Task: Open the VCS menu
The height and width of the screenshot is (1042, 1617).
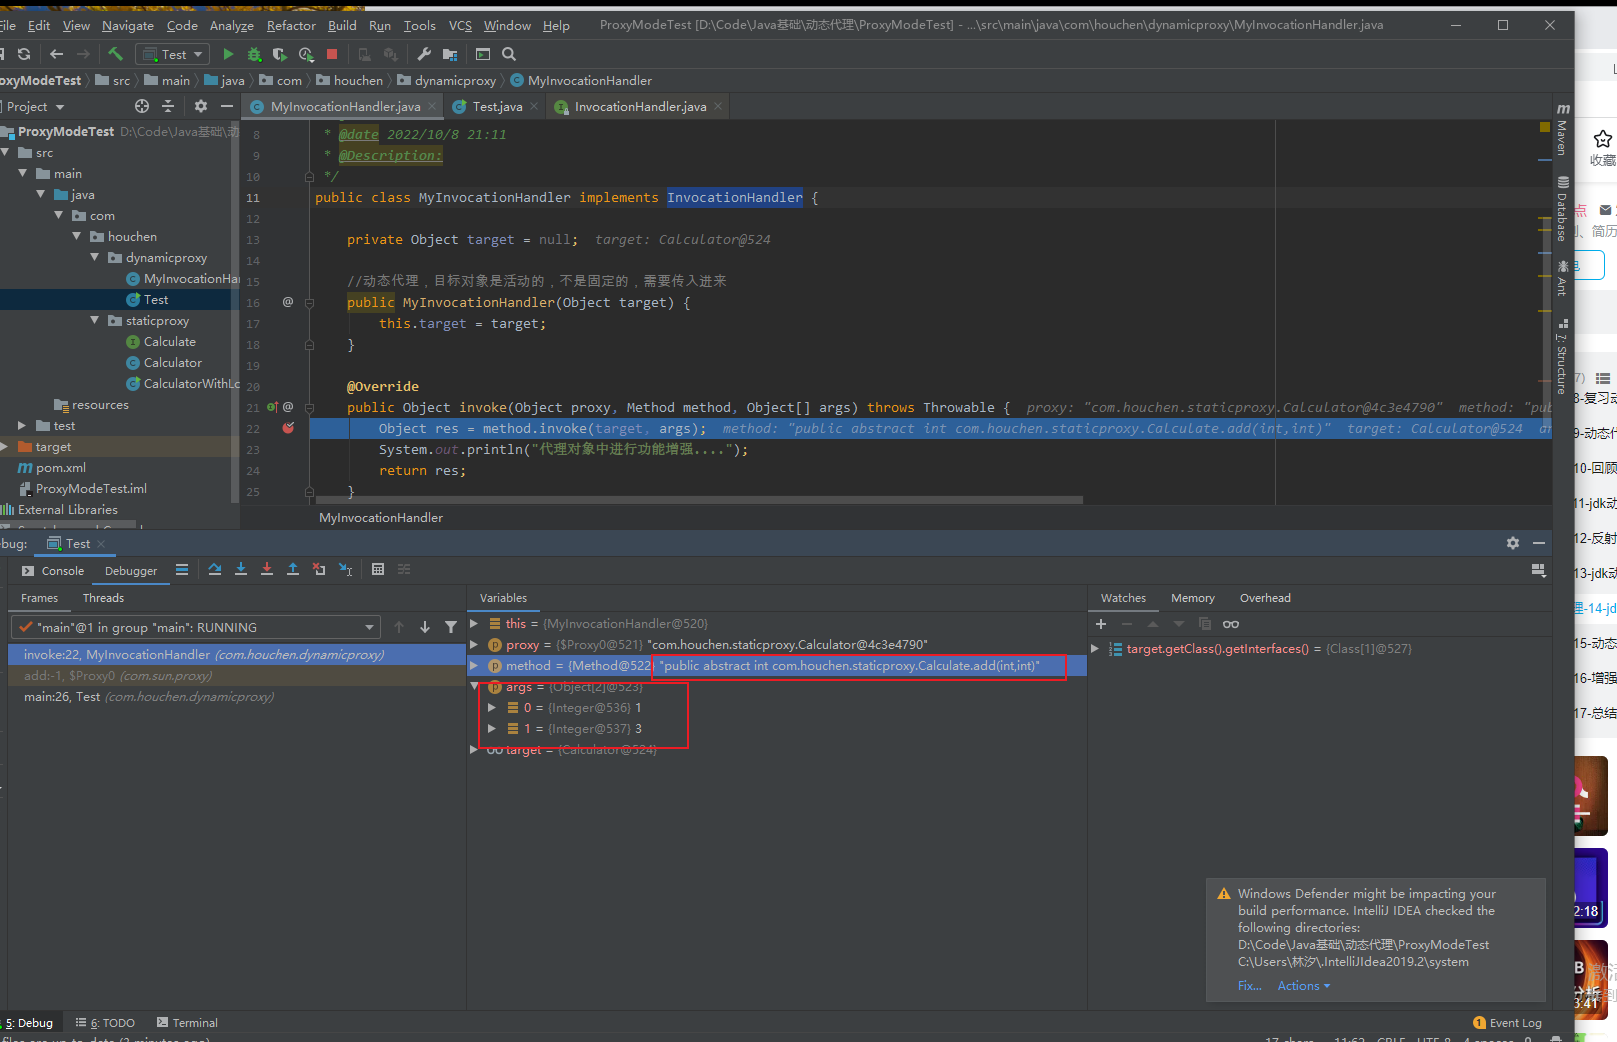Action: point(460,26)
